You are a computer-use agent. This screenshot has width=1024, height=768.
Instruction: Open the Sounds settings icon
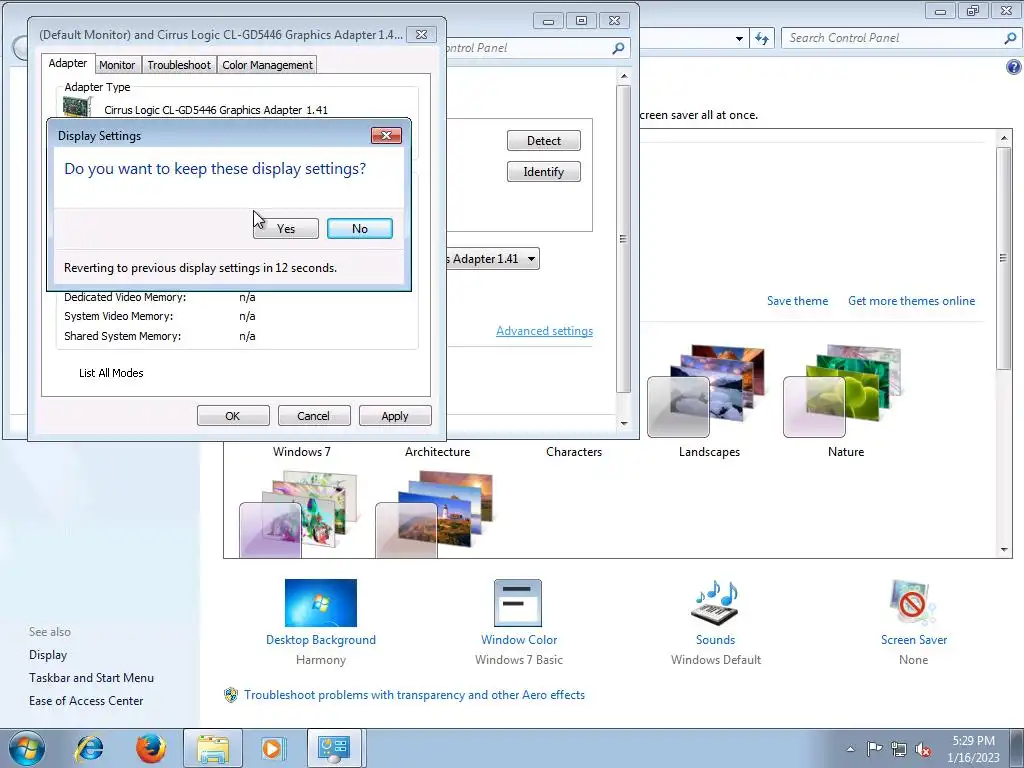click(x=715, y=603)
